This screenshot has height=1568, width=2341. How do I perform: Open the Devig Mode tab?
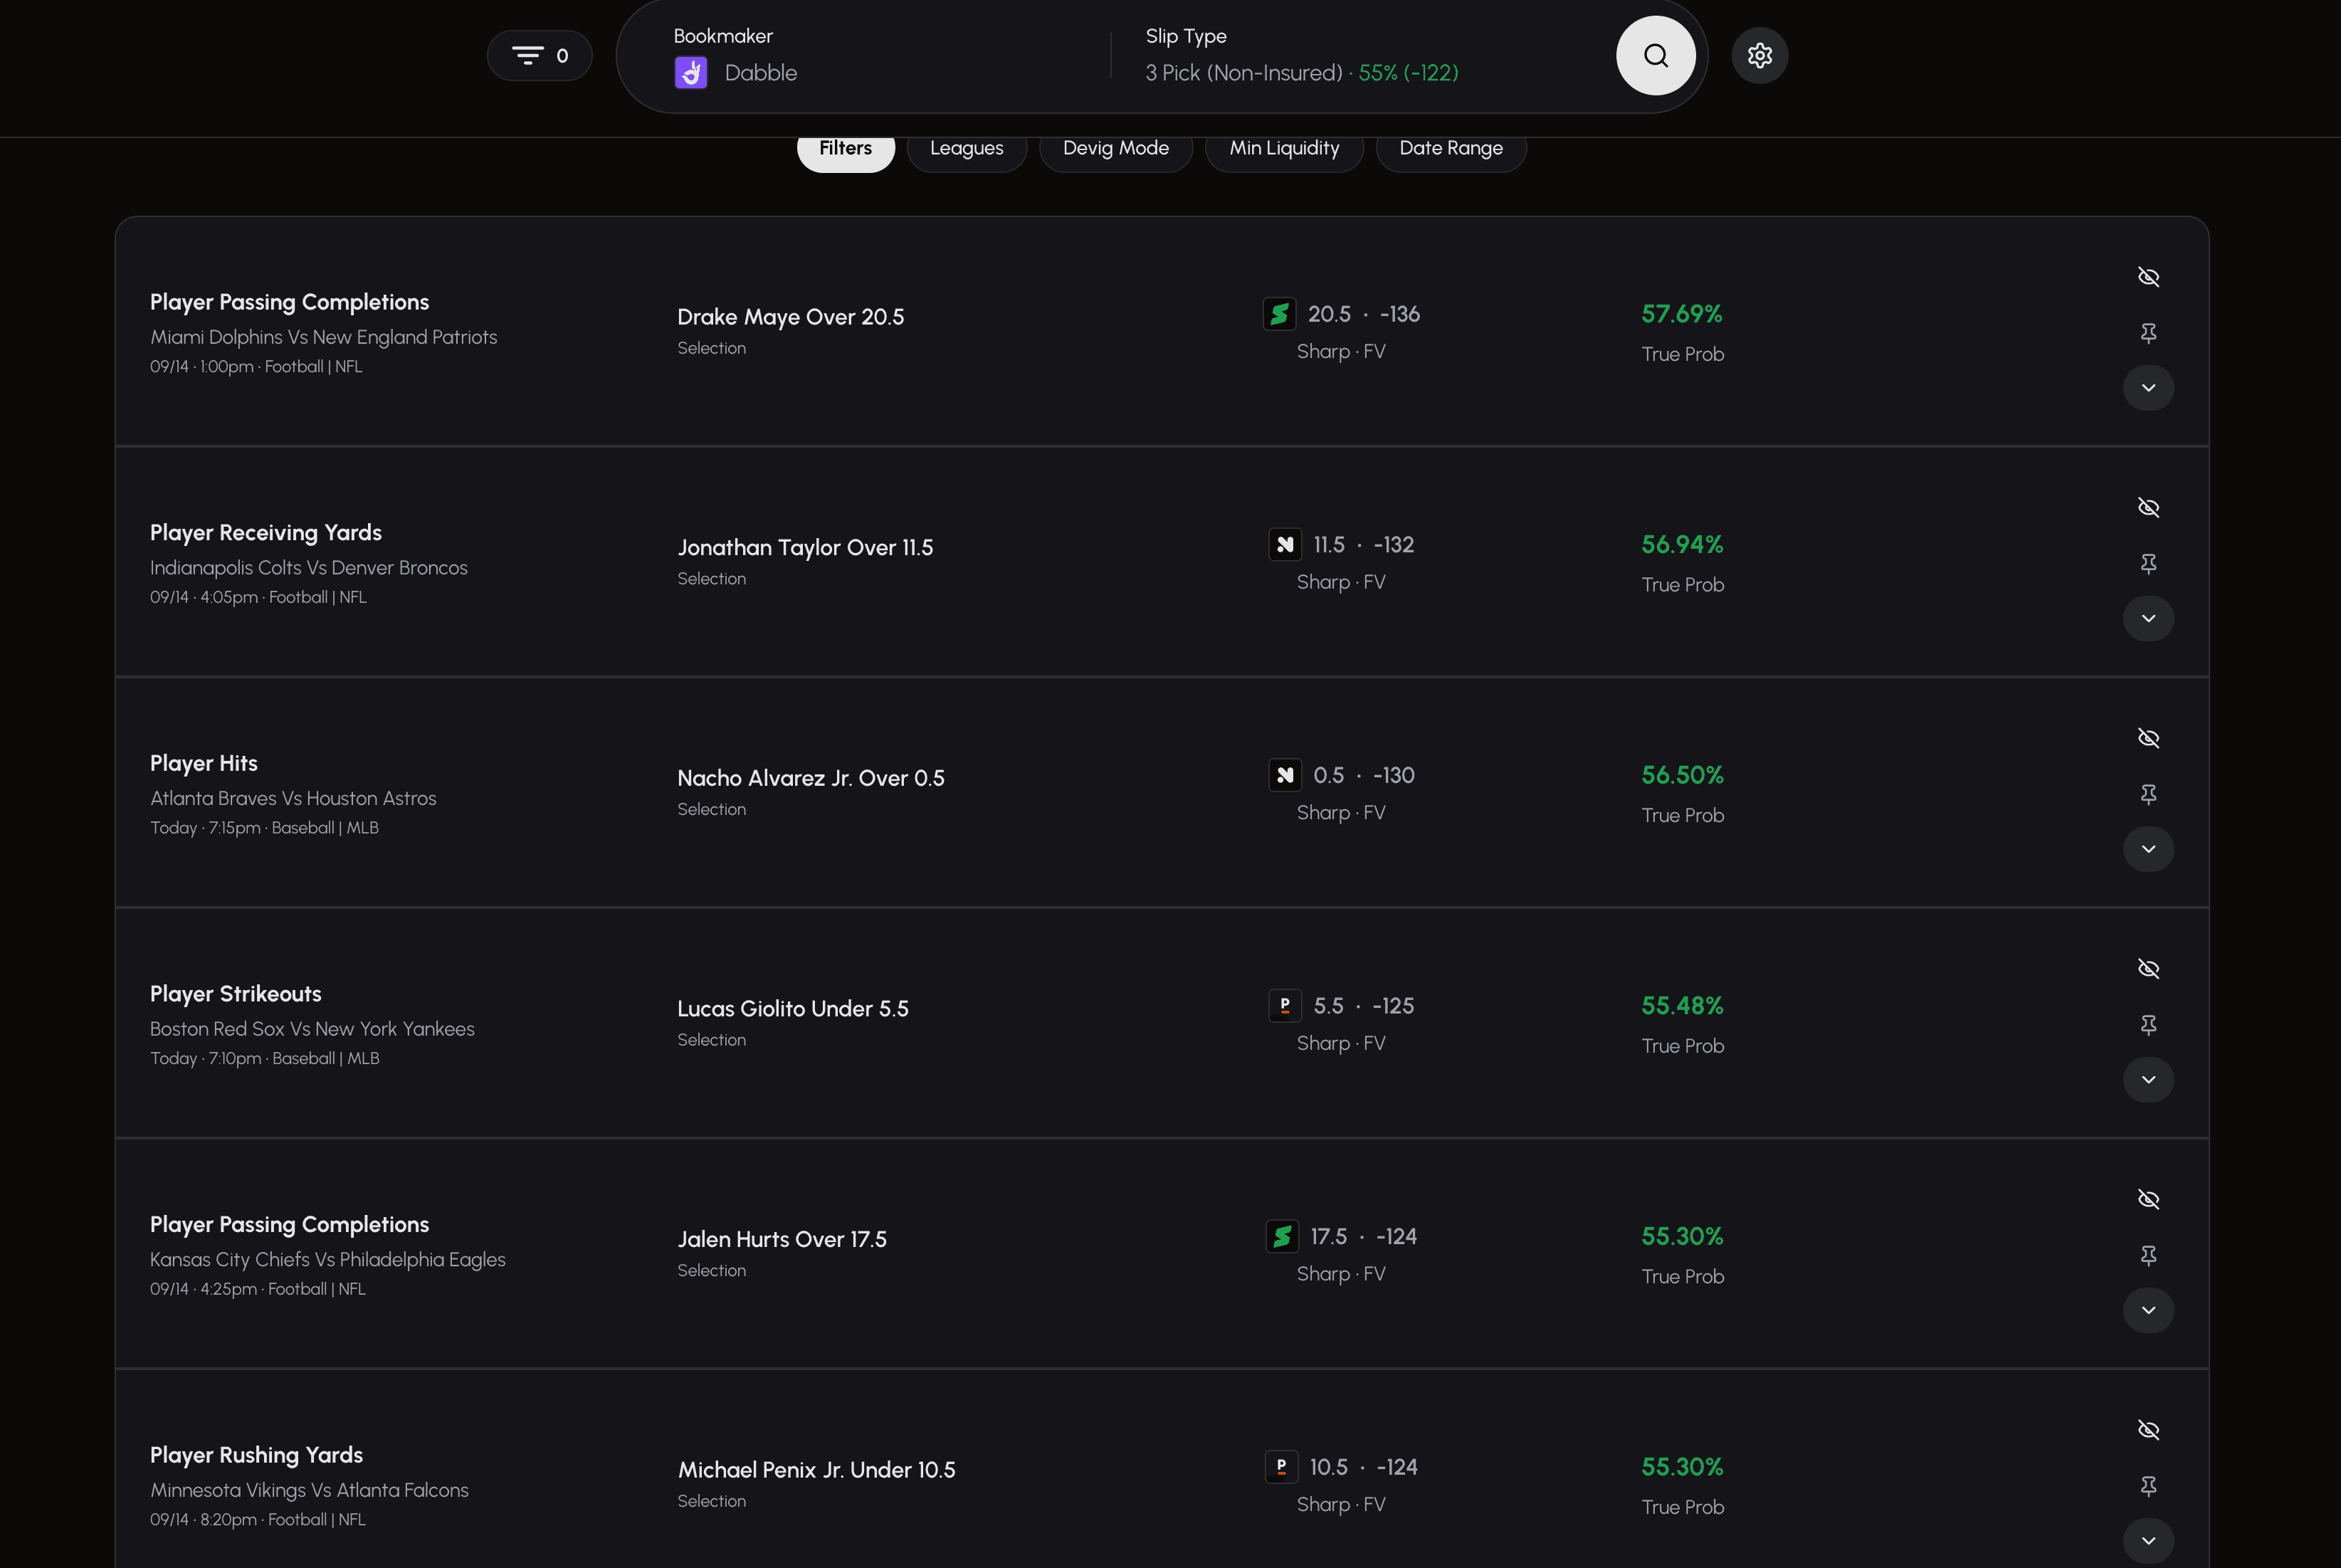[1115, 148]
